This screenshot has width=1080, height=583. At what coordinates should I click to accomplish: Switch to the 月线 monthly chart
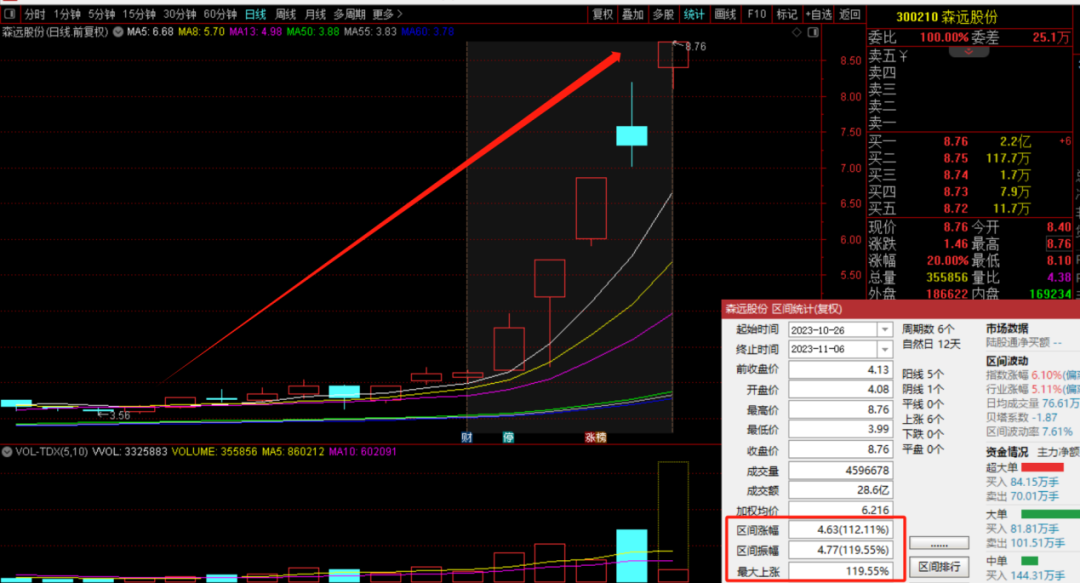(x=315, y=14)
